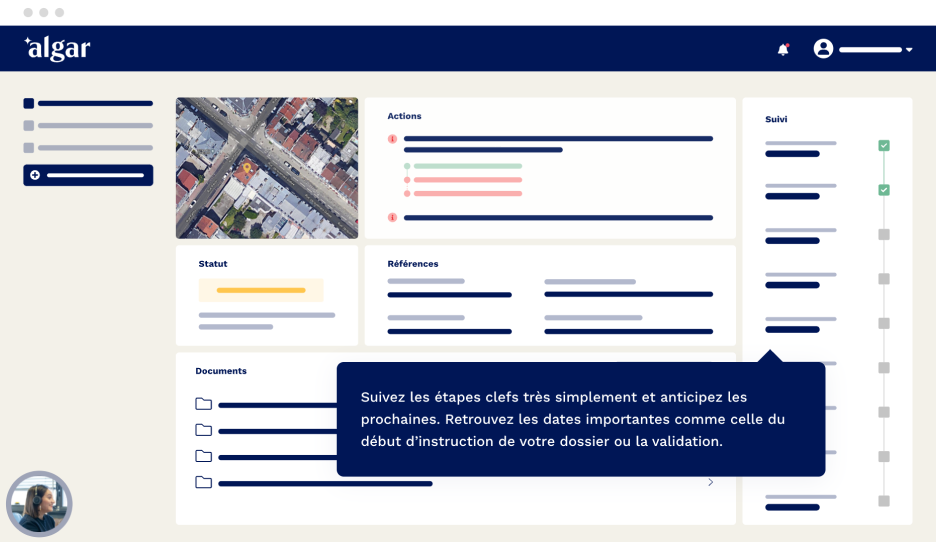The width and height of the screenshot is (936, 542).
Task: Expand the user account dropdown arrow
Action: point(909,50)
